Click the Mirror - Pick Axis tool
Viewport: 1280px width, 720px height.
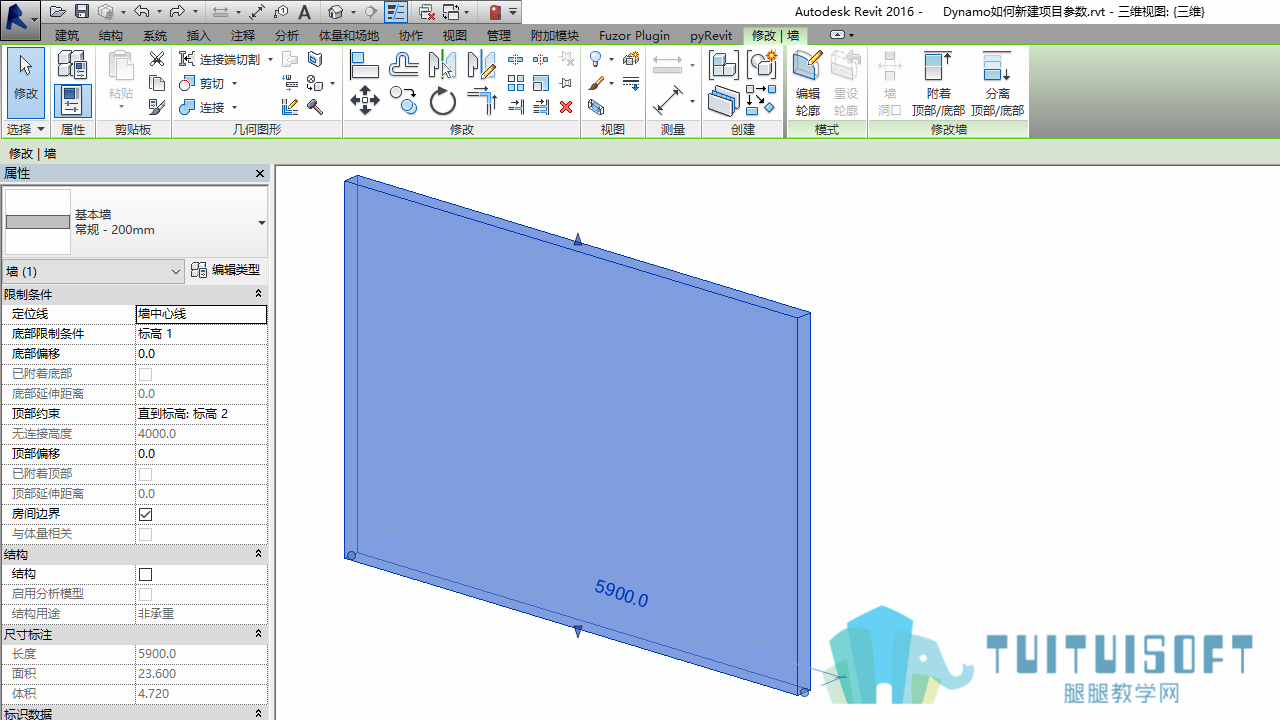point(442,65)
